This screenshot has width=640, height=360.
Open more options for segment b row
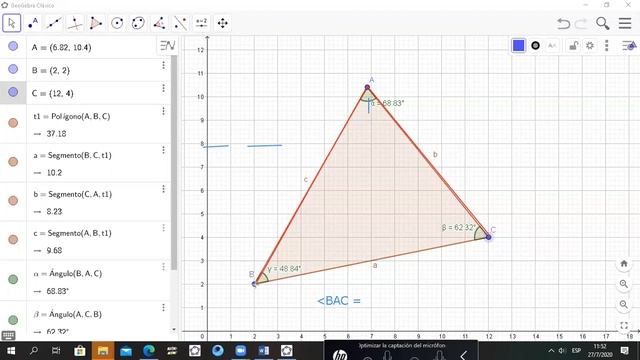[163, 189]
